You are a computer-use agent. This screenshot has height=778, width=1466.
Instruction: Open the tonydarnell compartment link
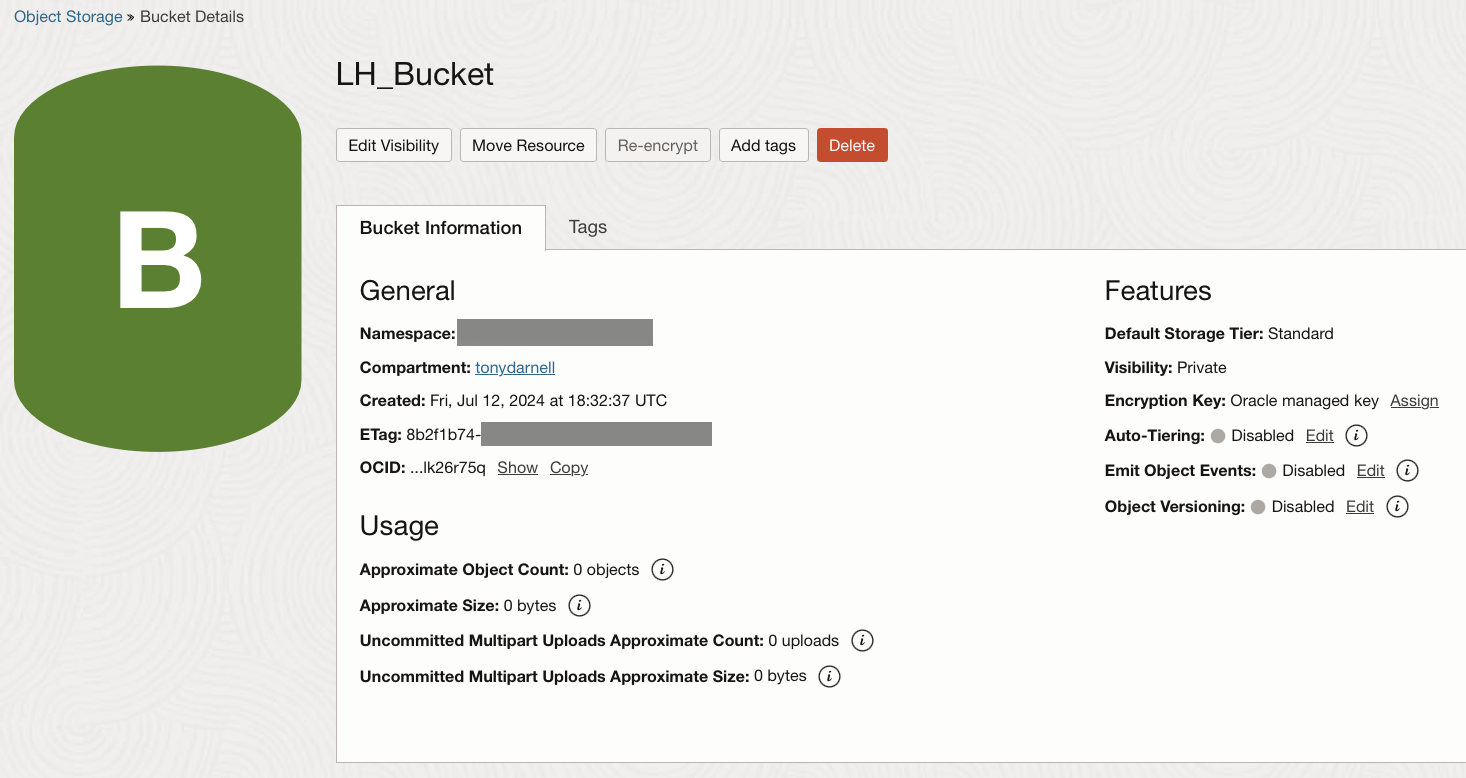point(514,367)
